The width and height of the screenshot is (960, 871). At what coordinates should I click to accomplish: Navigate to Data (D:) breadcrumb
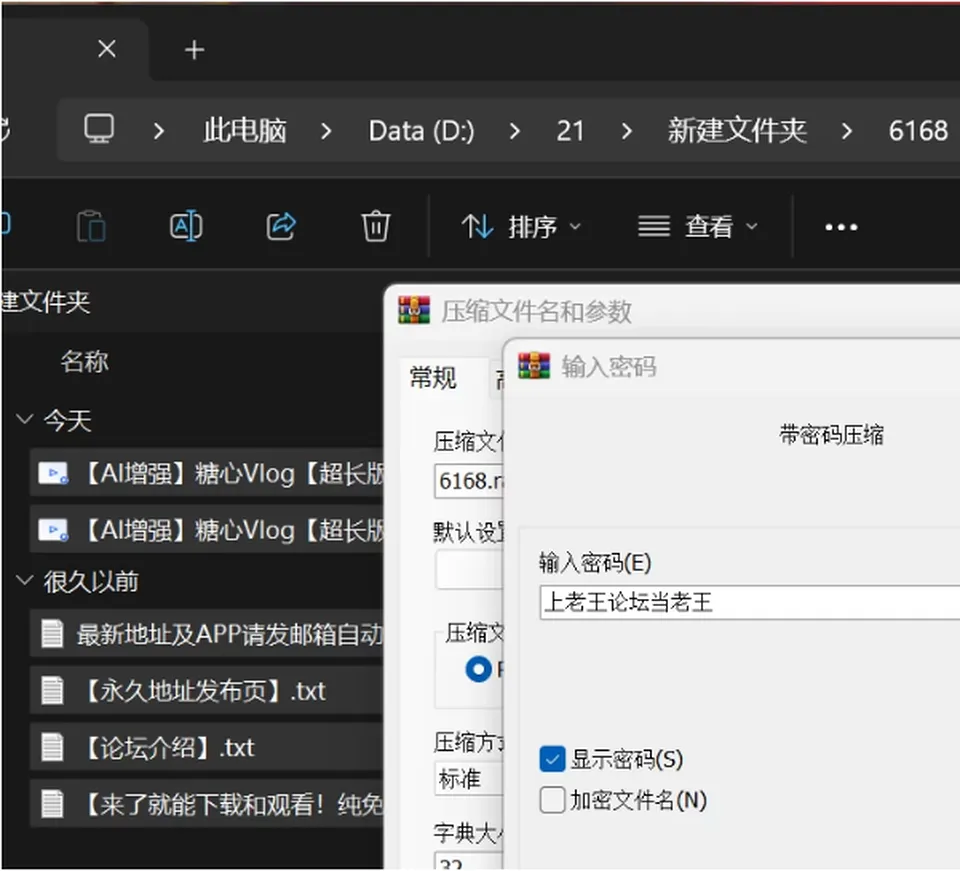coord(421,131)
